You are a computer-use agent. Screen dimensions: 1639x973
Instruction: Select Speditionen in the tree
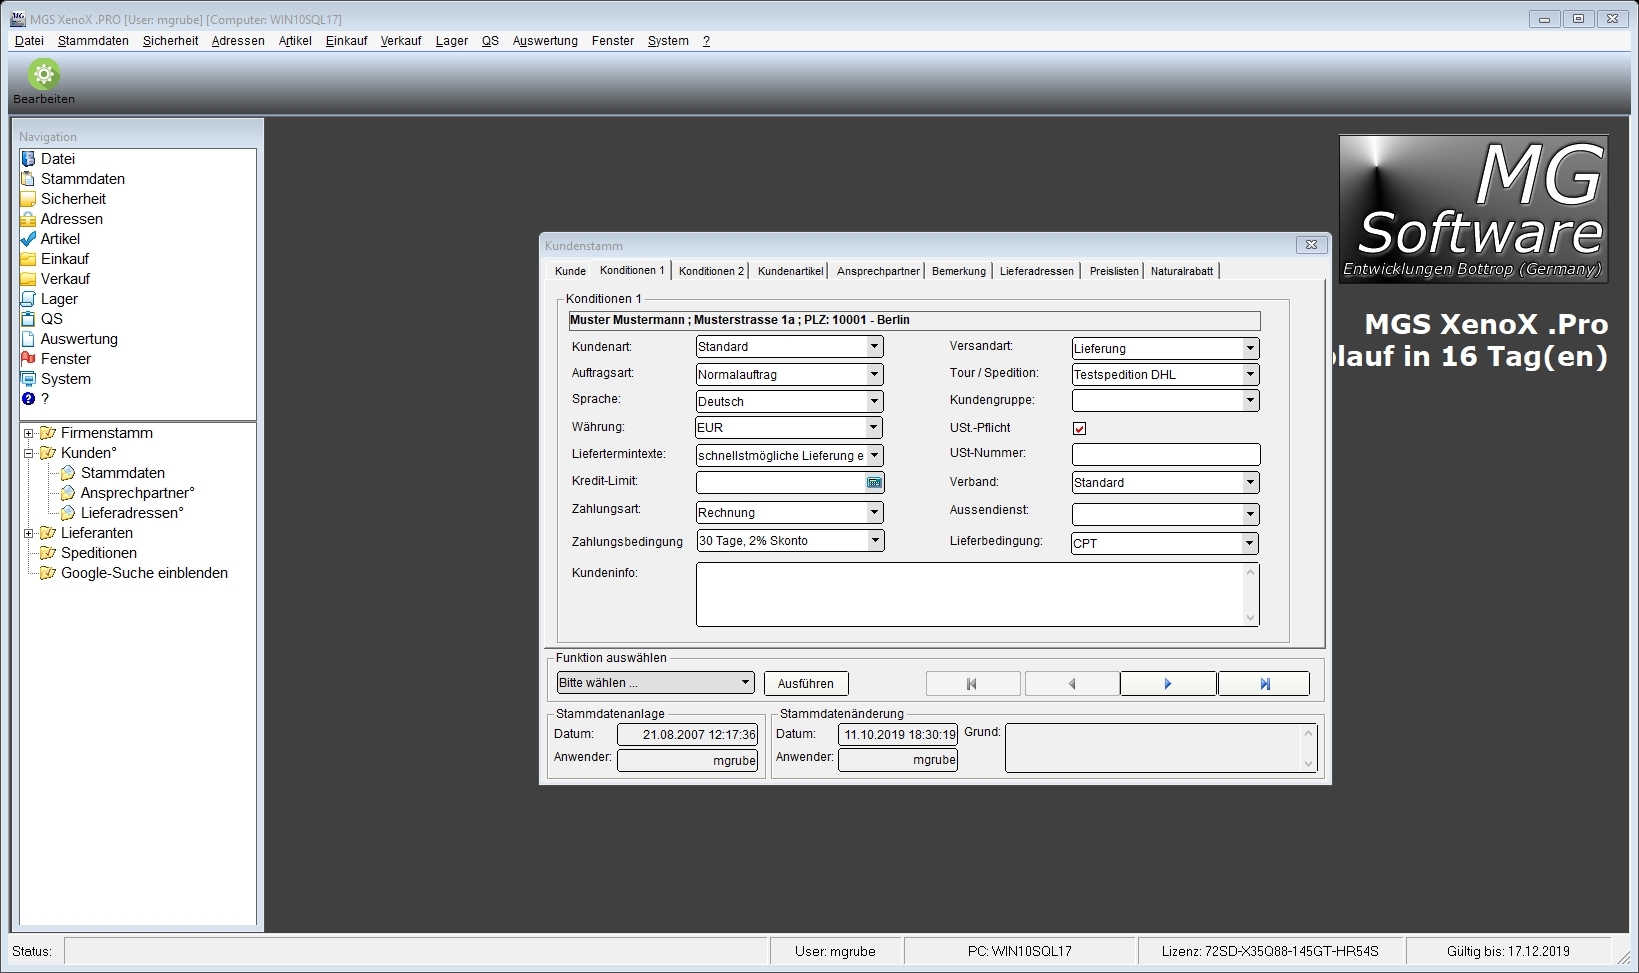(x=98, y=553)
